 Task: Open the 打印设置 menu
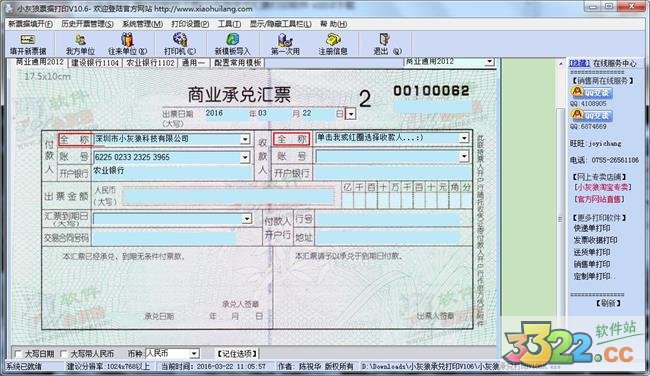pos(190,24)
